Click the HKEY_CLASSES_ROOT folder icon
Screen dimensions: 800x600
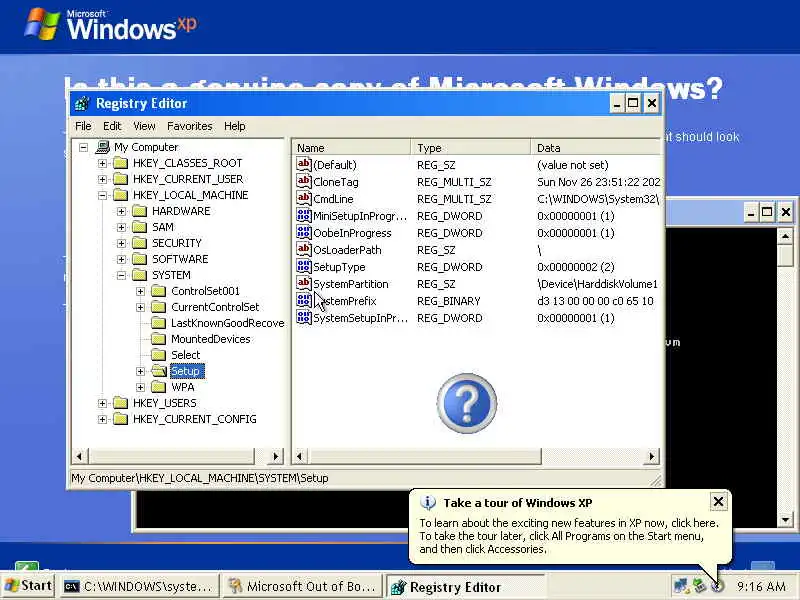[x=120, y=163]
